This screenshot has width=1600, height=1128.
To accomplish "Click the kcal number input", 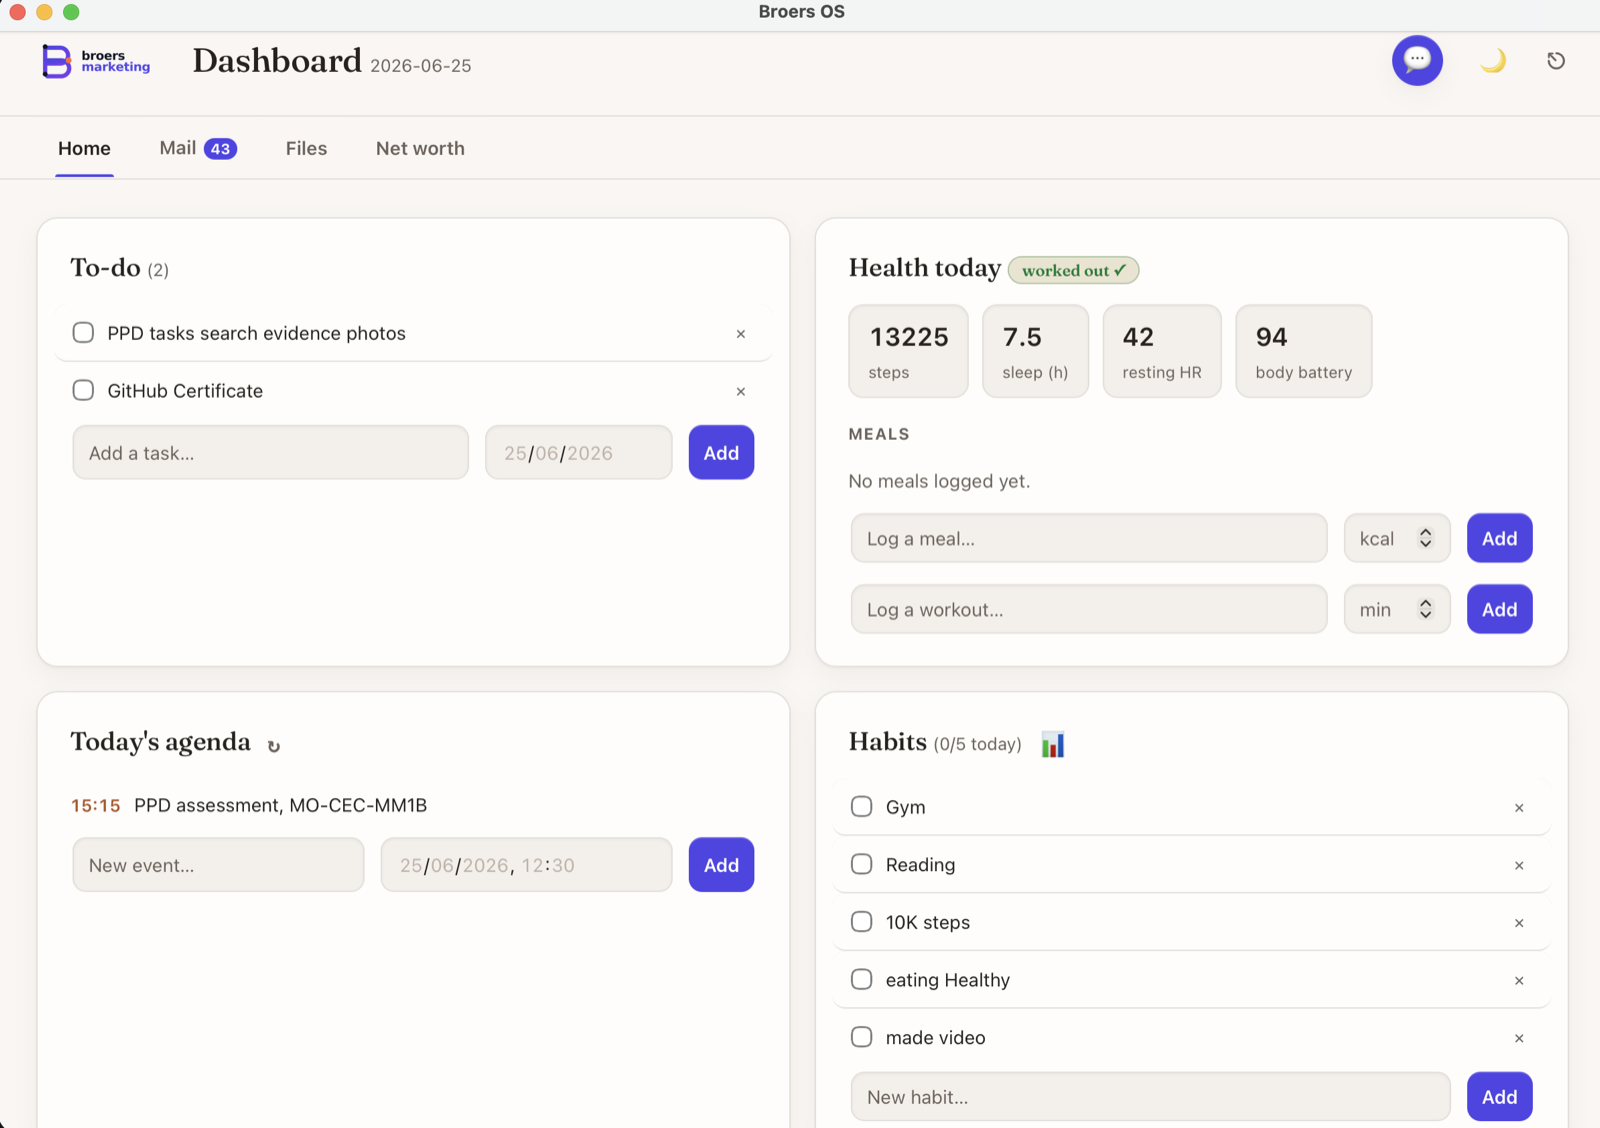I will click(1396, 538).
